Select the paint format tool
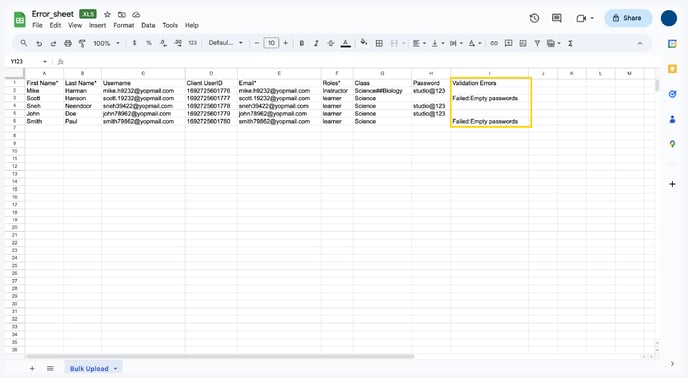The width and height of the screenshot is (688, 378). click(82, 43)
